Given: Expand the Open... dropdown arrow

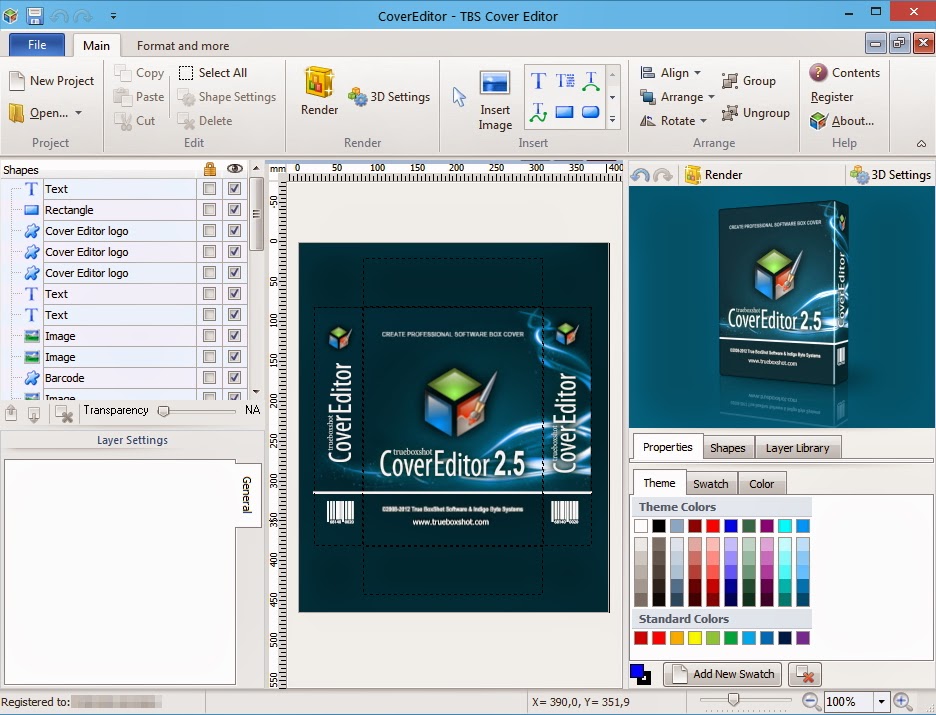Looking at the screenshot, I should coord(78,113).
